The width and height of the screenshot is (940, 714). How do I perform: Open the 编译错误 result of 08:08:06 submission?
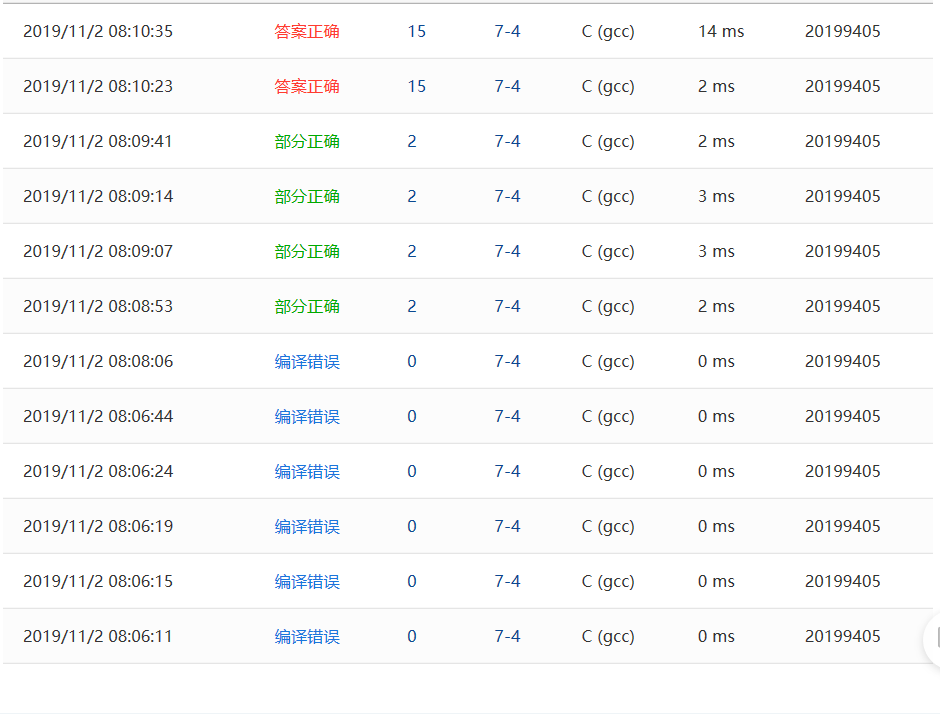(307, 361)
